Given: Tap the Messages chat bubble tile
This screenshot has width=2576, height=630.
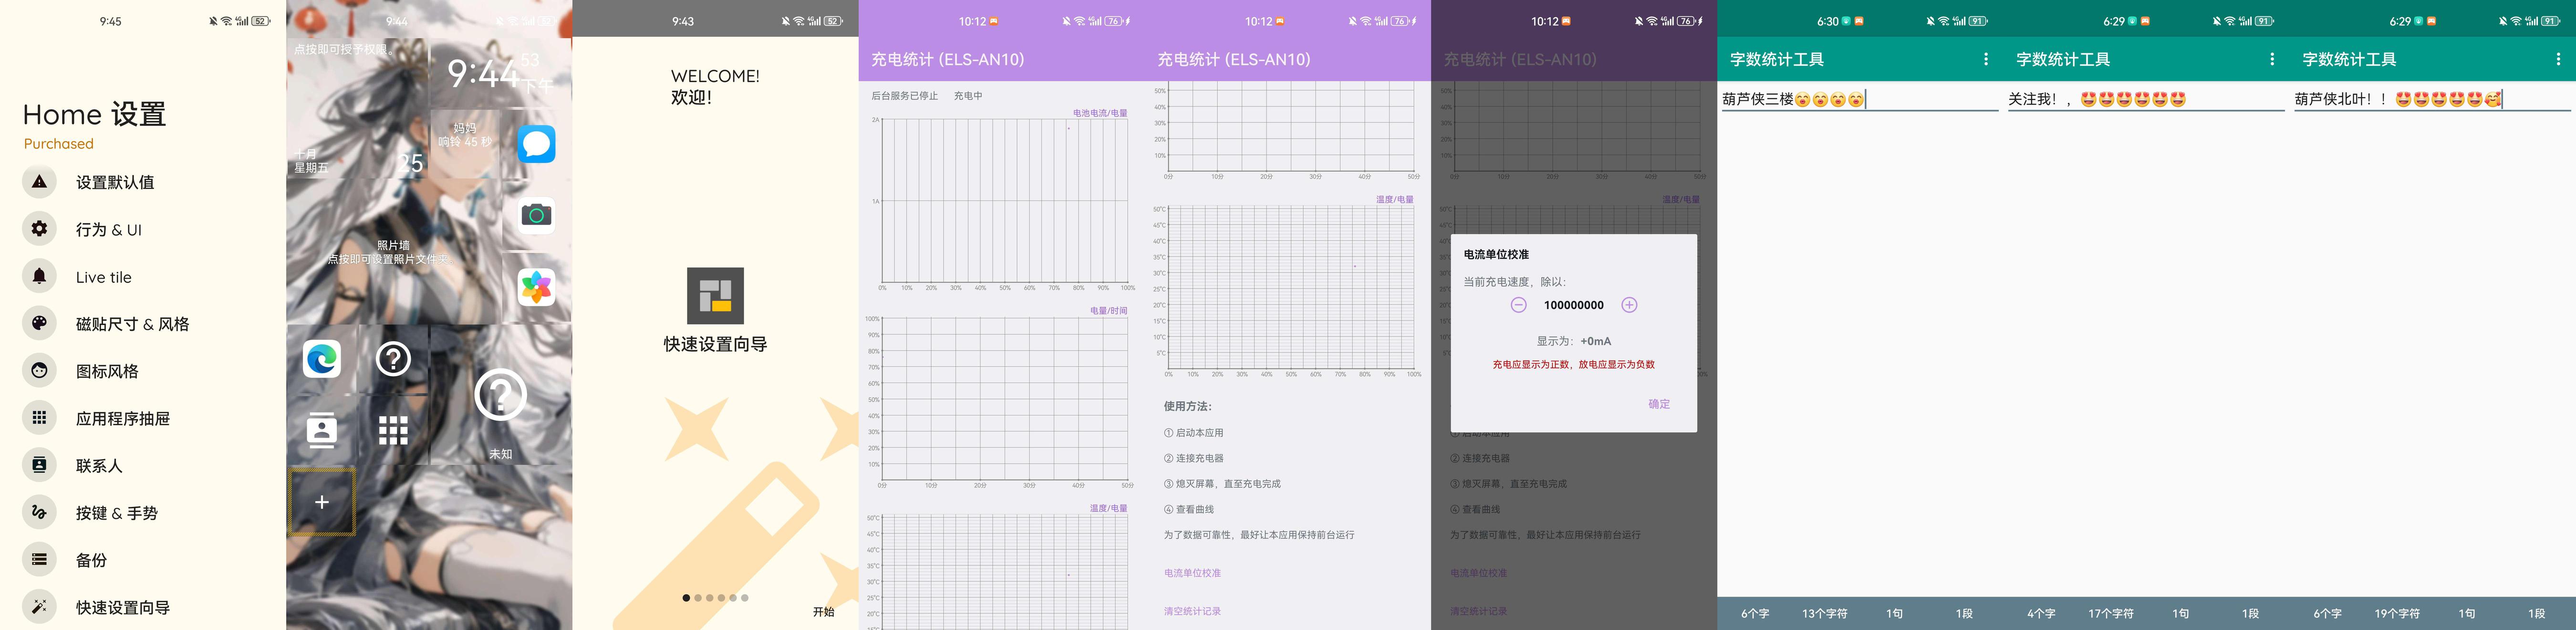Looking at the screenshot, I should (x=536, y=144).
